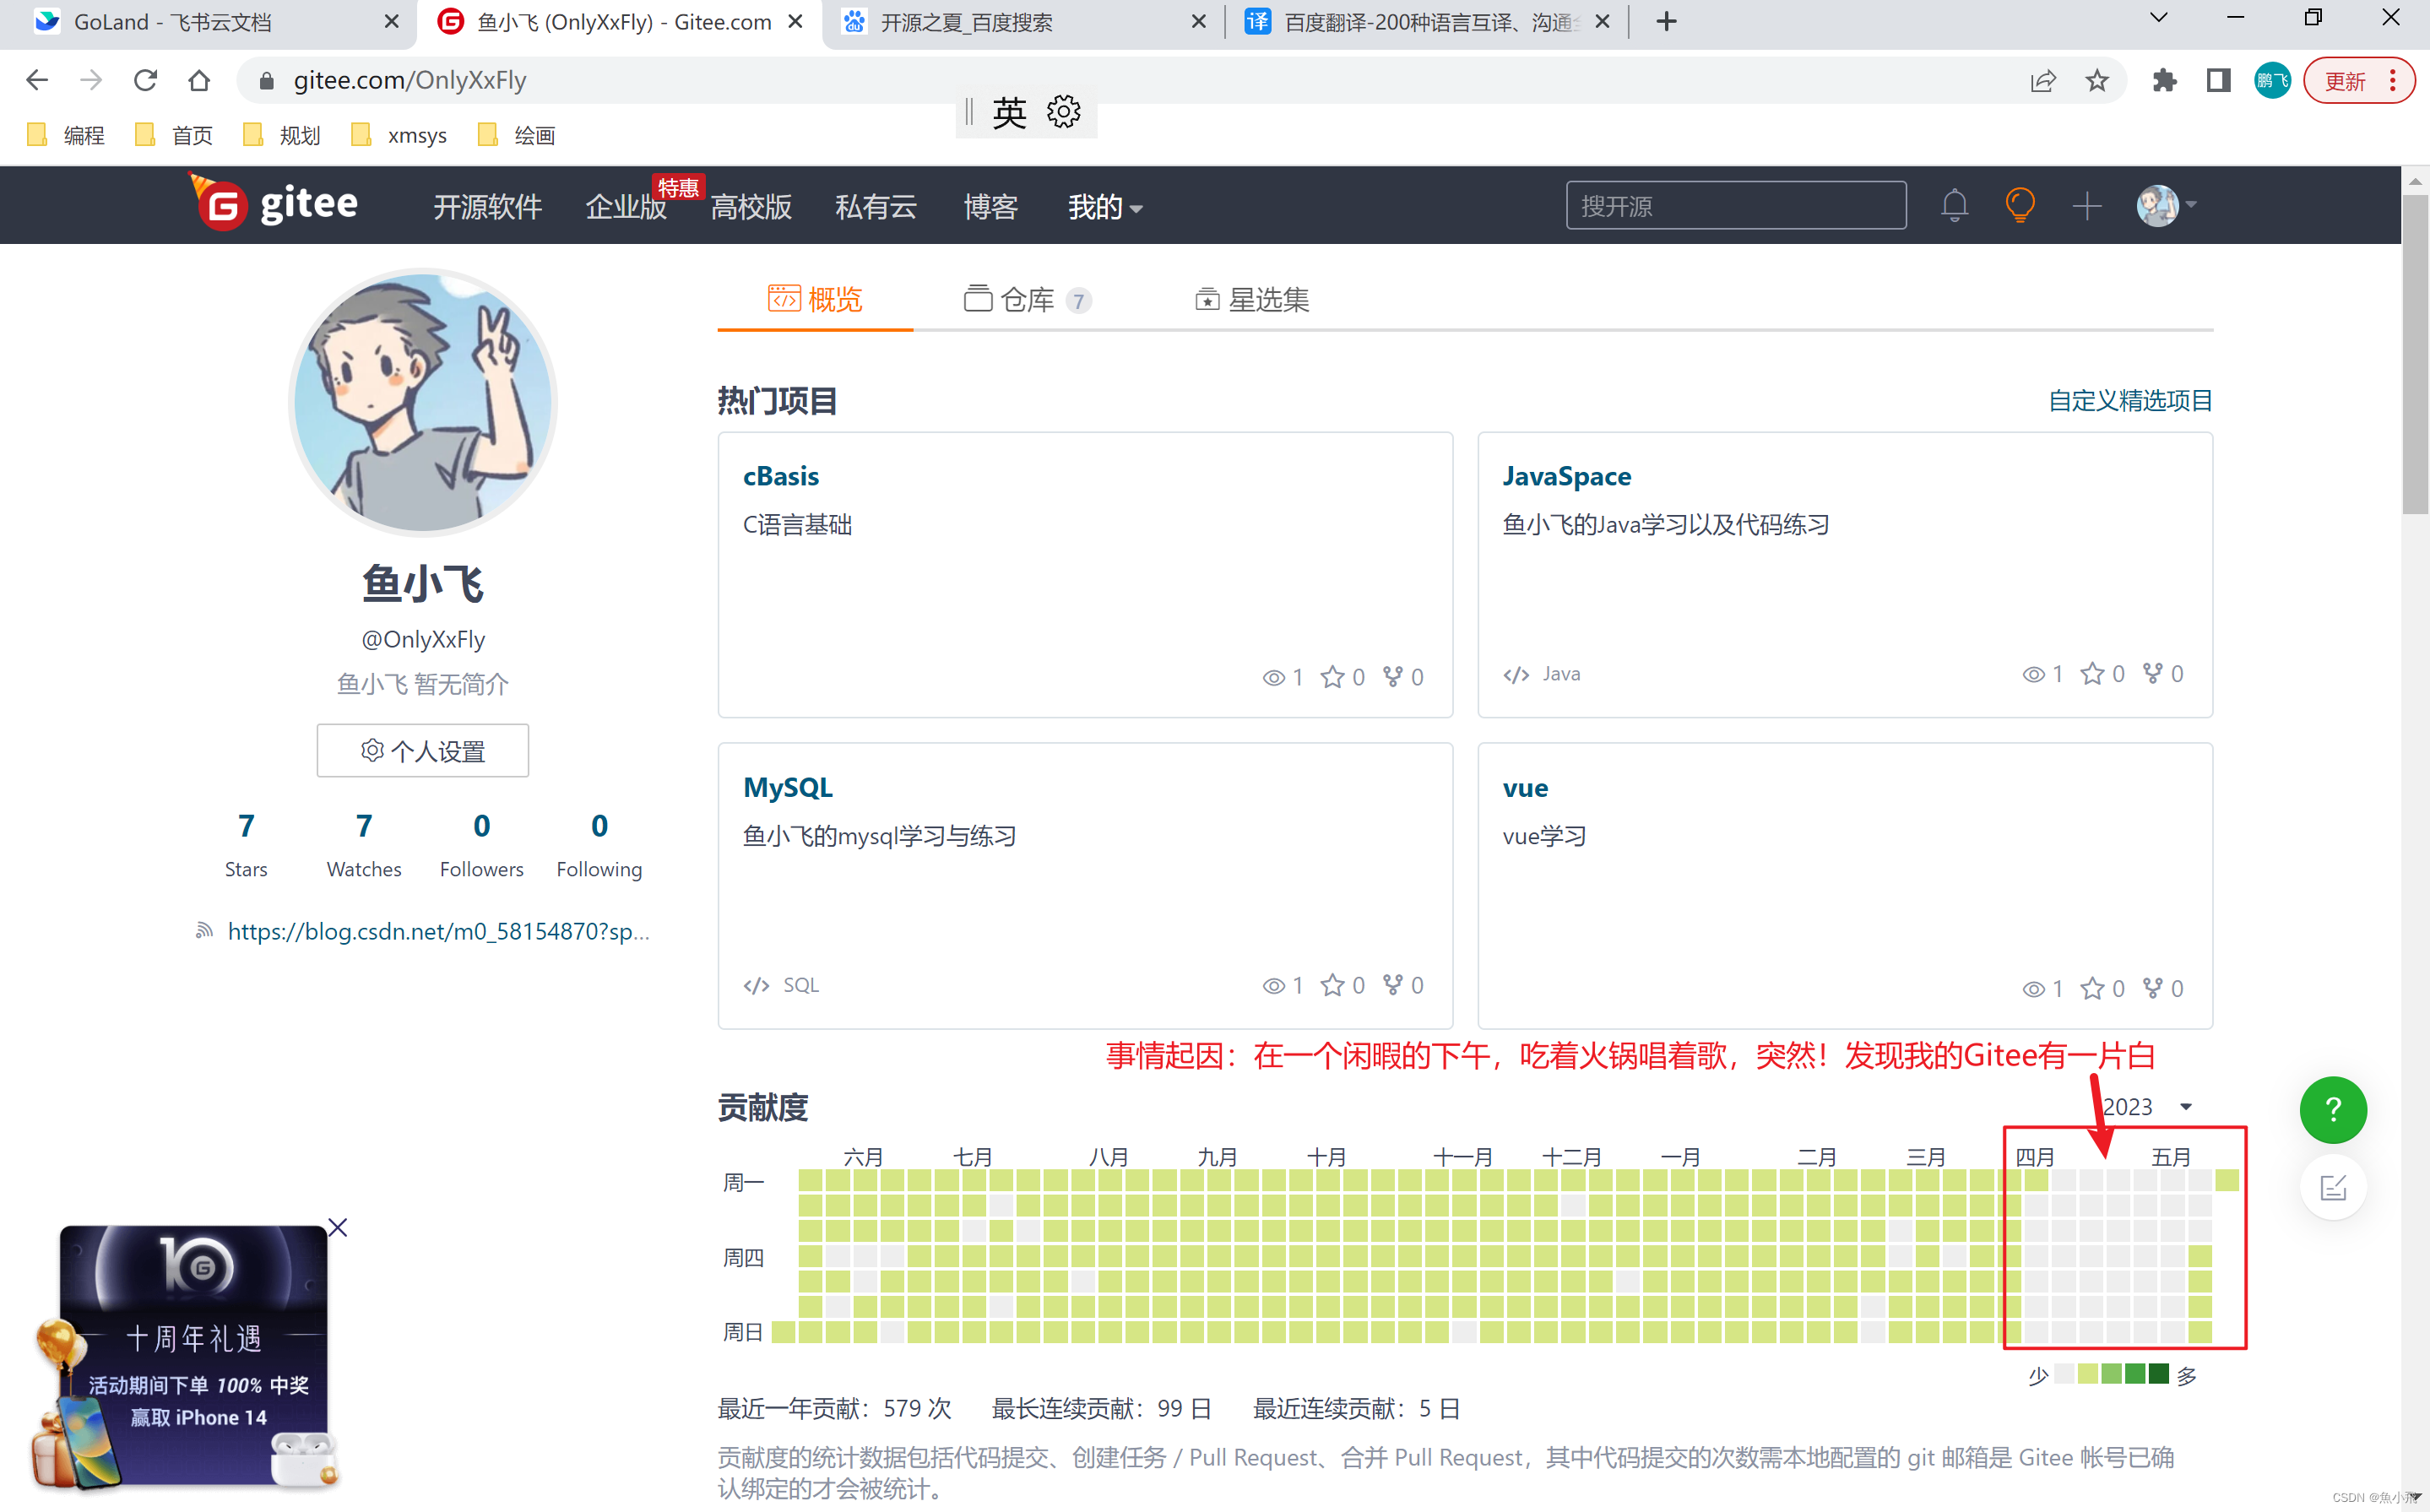Open the notification bell icon
The width and height of the screenshot is (2430, 1512).
point(1955,205)
